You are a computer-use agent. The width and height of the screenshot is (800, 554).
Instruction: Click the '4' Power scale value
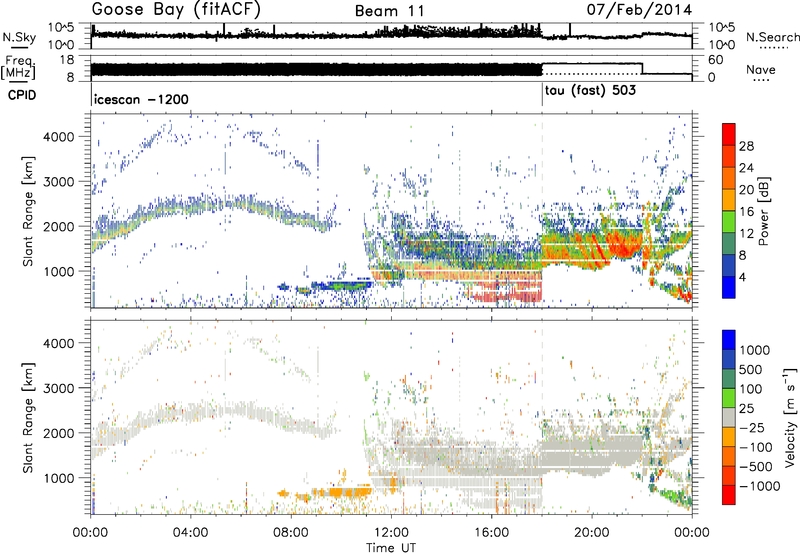tap(742, 277)
